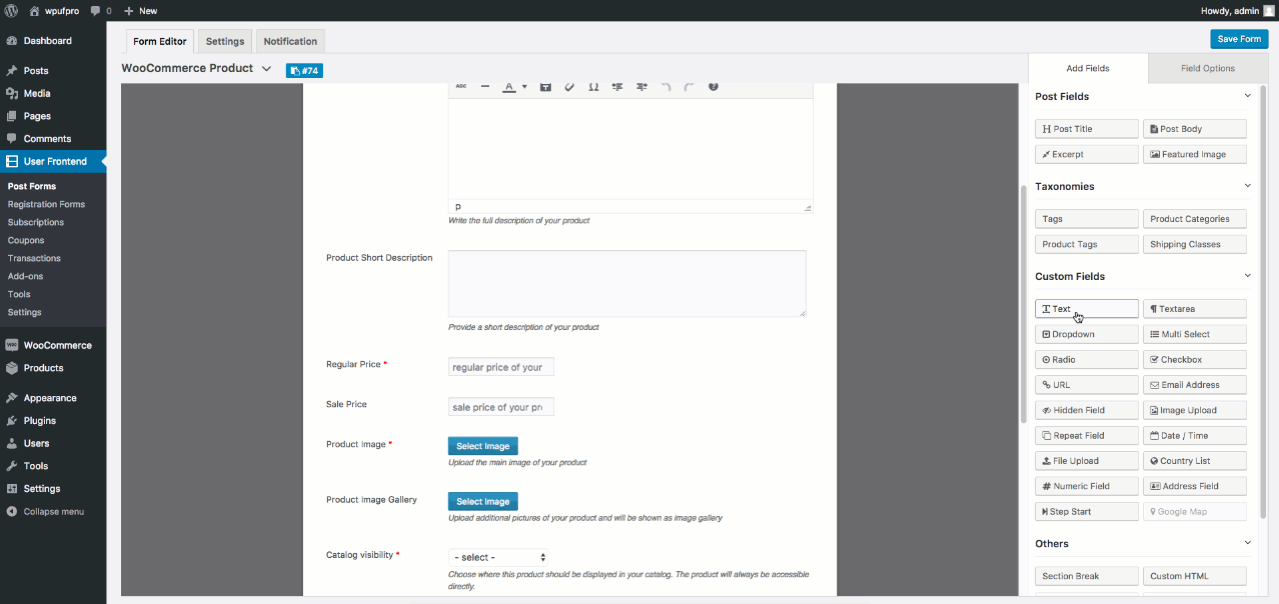The height and width of the screenshot is (604, 1279).
Task: Collapse the Taxonomies section
Action: tap(1247, 186)
